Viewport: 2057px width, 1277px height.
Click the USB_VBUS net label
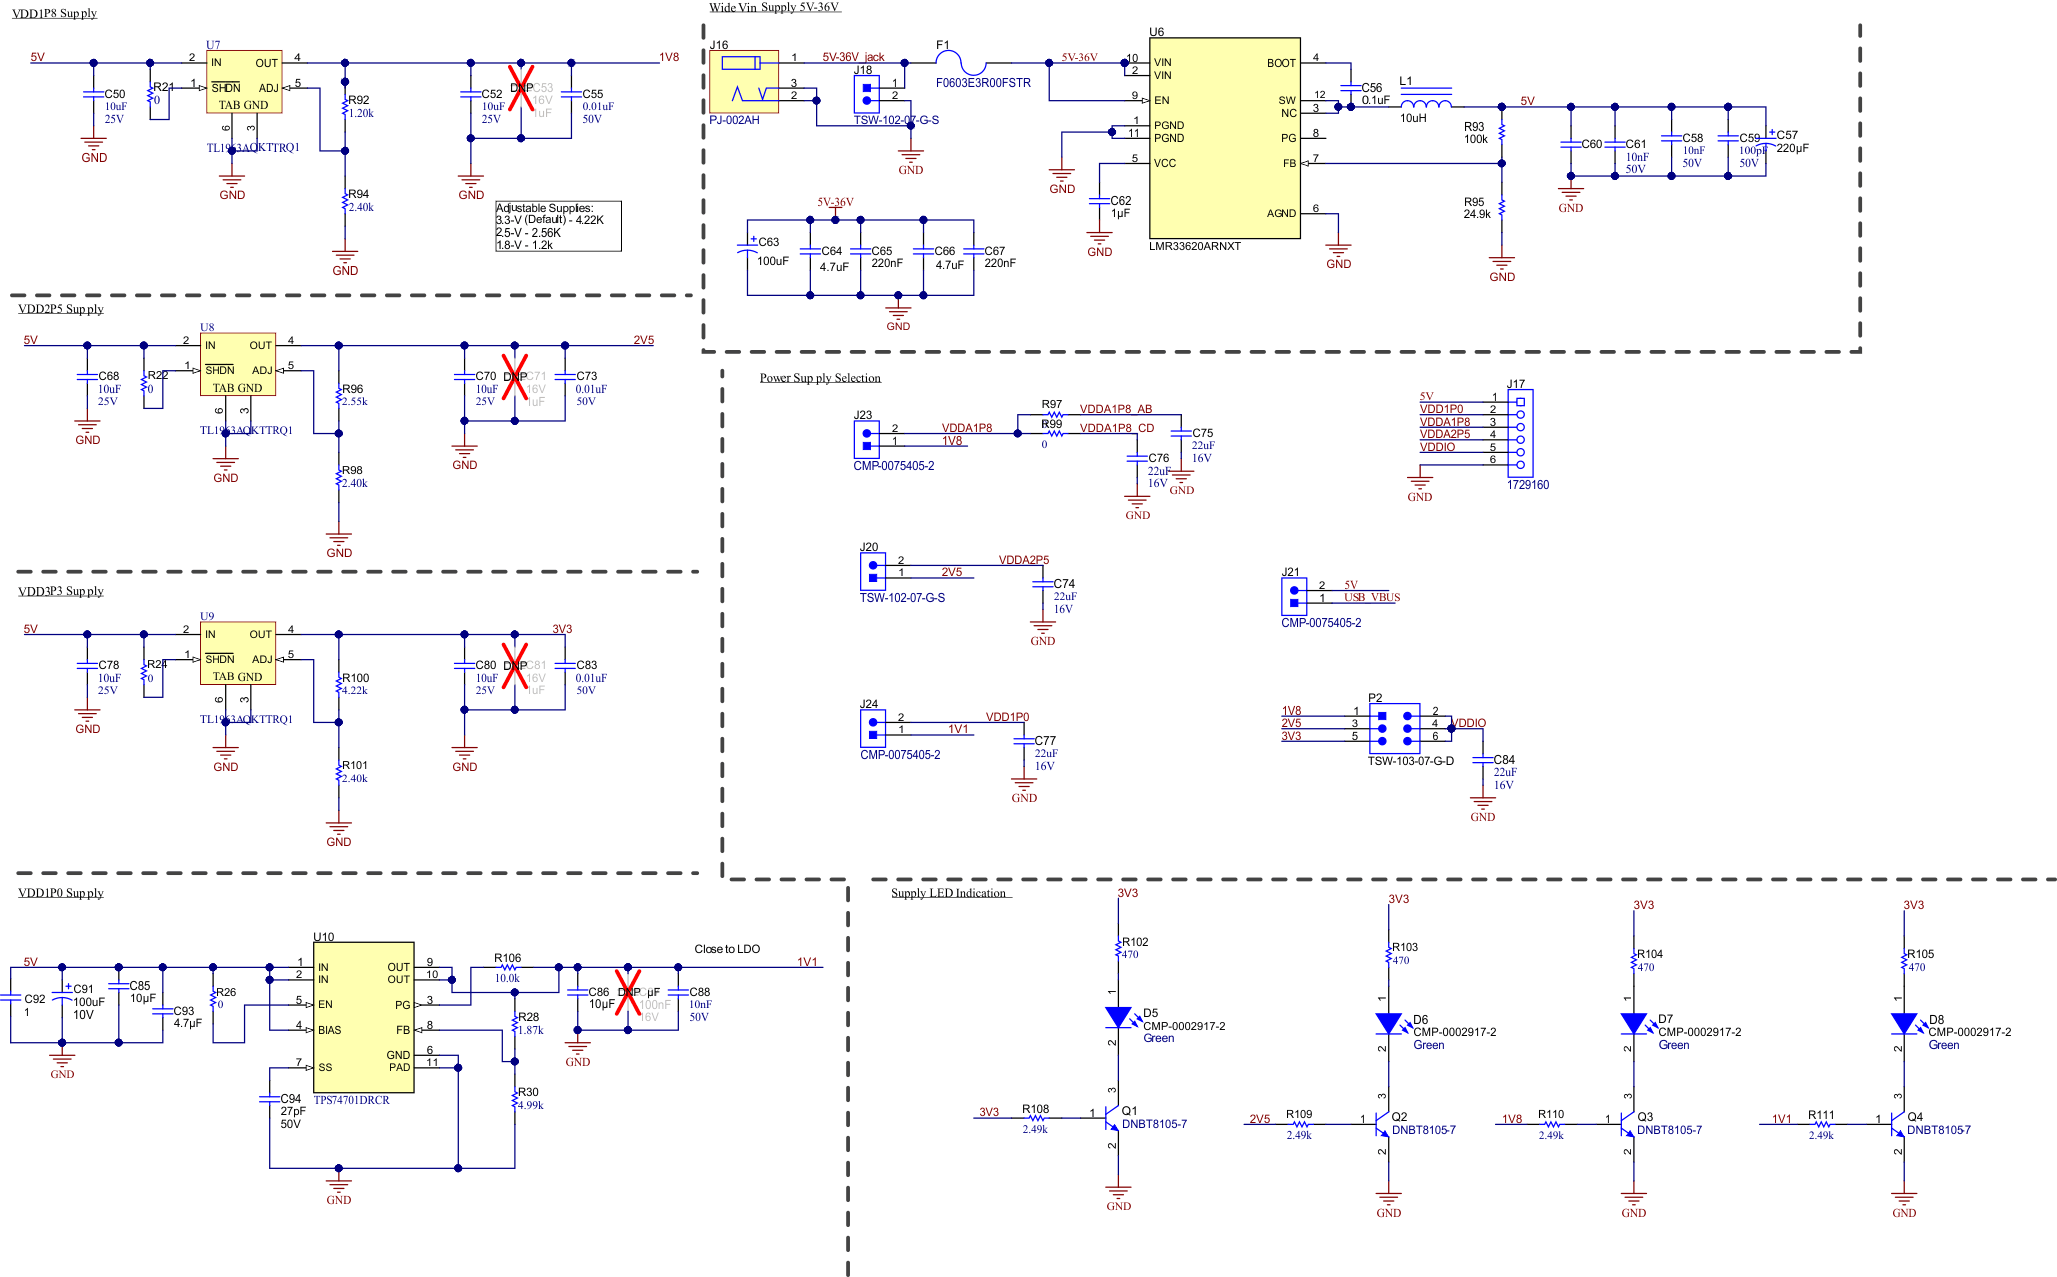(1372, 597)
